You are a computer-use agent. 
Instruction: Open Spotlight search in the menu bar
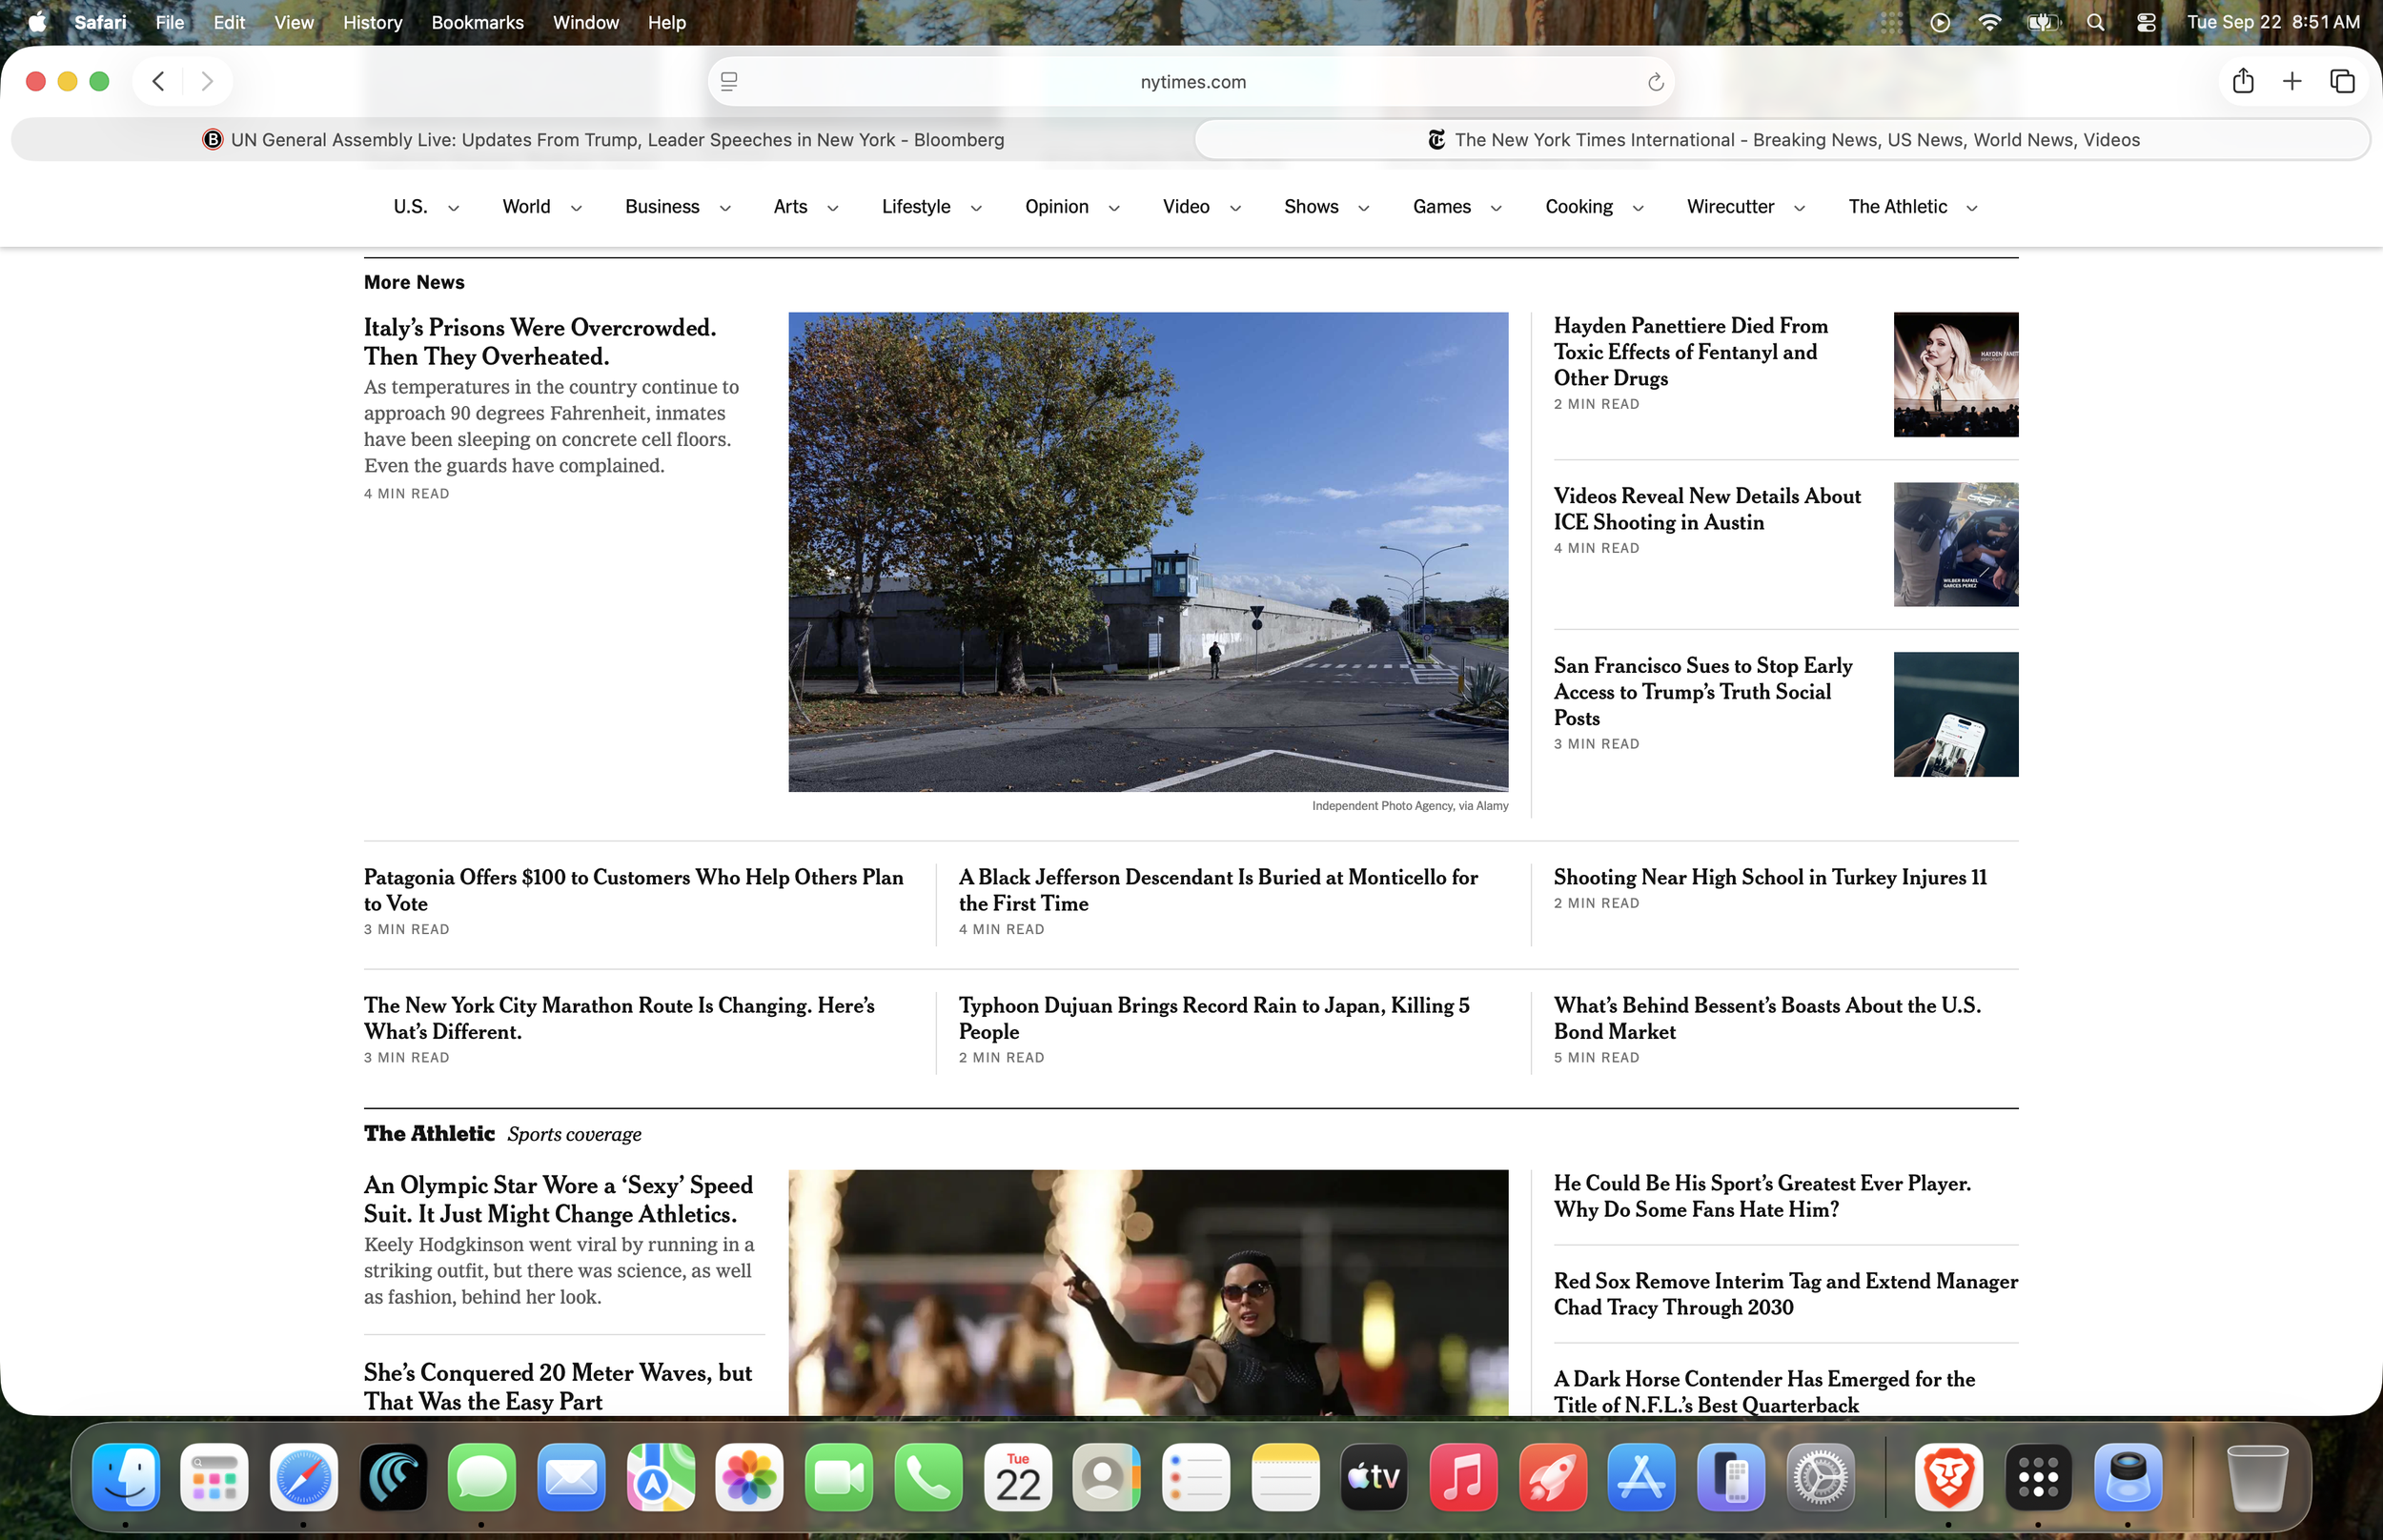pos(2095,22)
